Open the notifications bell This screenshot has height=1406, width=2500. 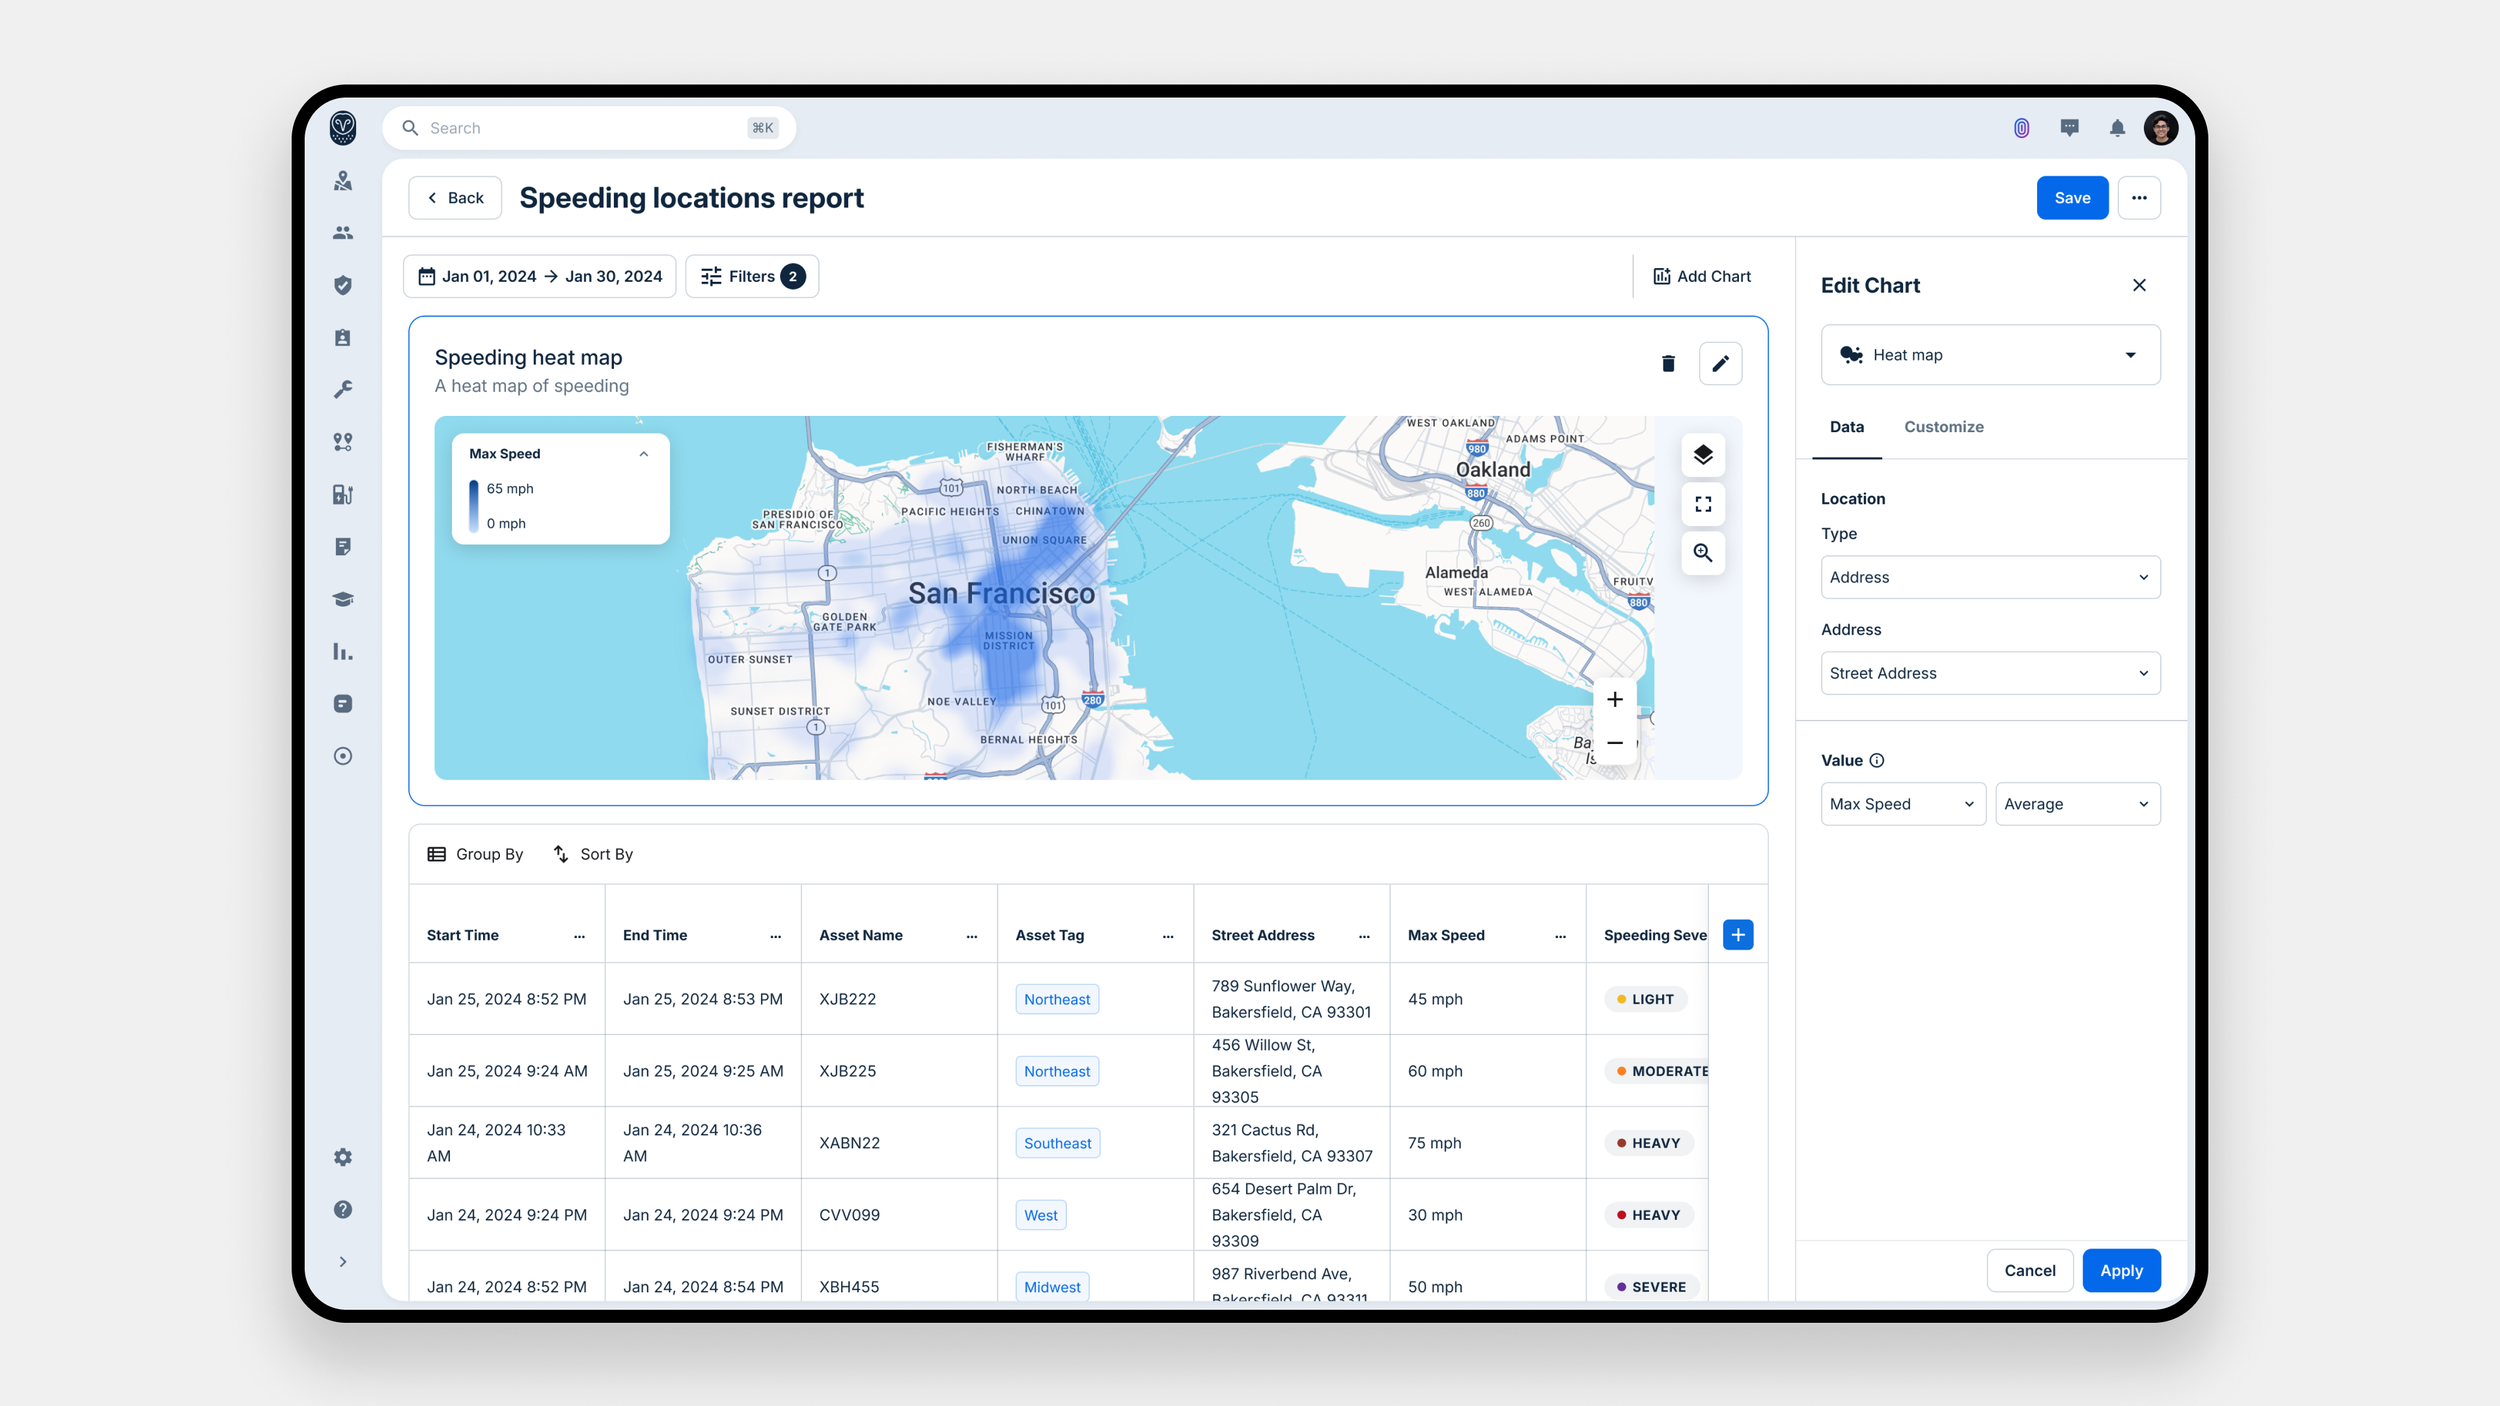pos(2116,128)
